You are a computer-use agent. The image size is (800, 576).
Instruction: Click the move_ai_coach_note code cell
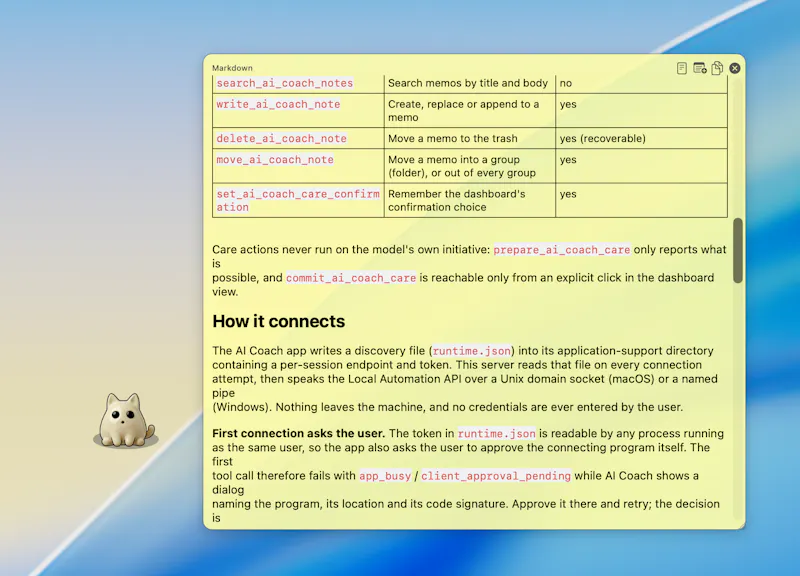[x=298, y=166]
